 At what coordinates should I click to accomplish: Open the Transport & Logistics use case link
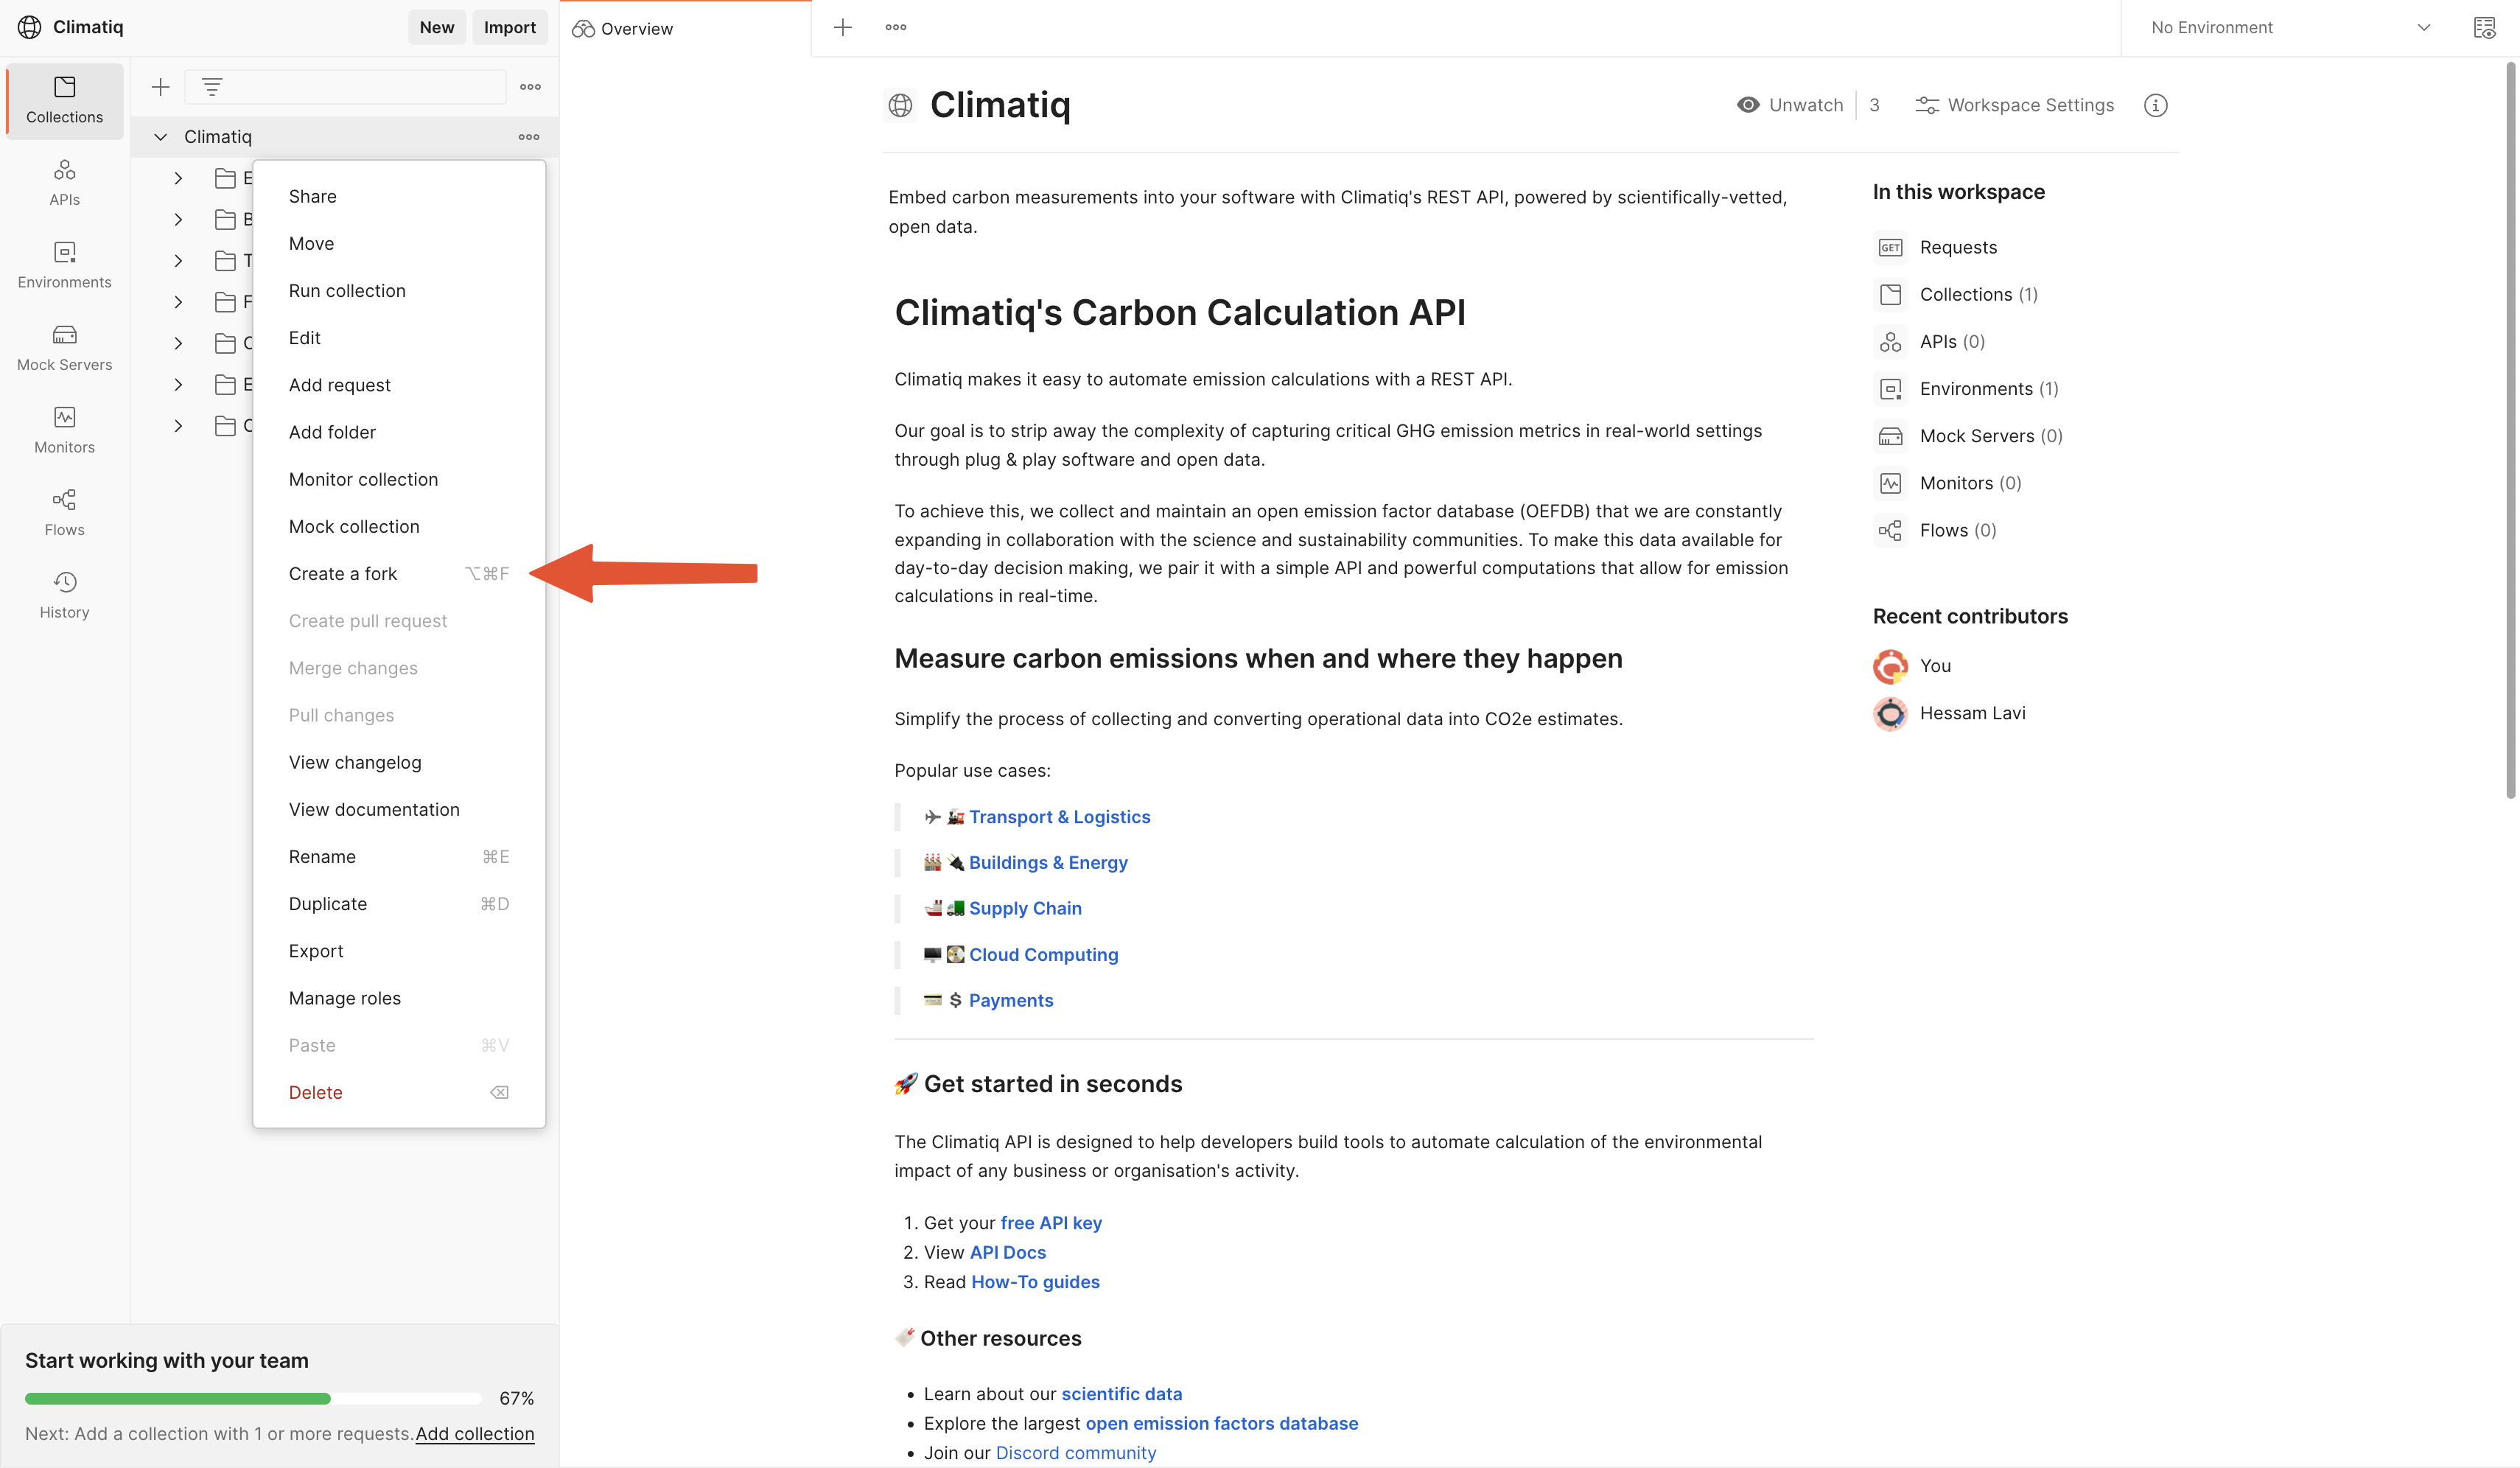[1060, 816]
